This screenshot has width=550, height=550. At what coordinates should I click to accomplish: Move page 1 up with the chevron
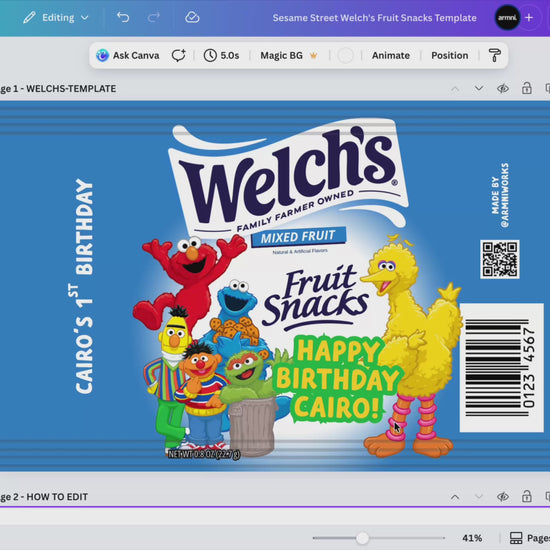[x=455, y=89]
